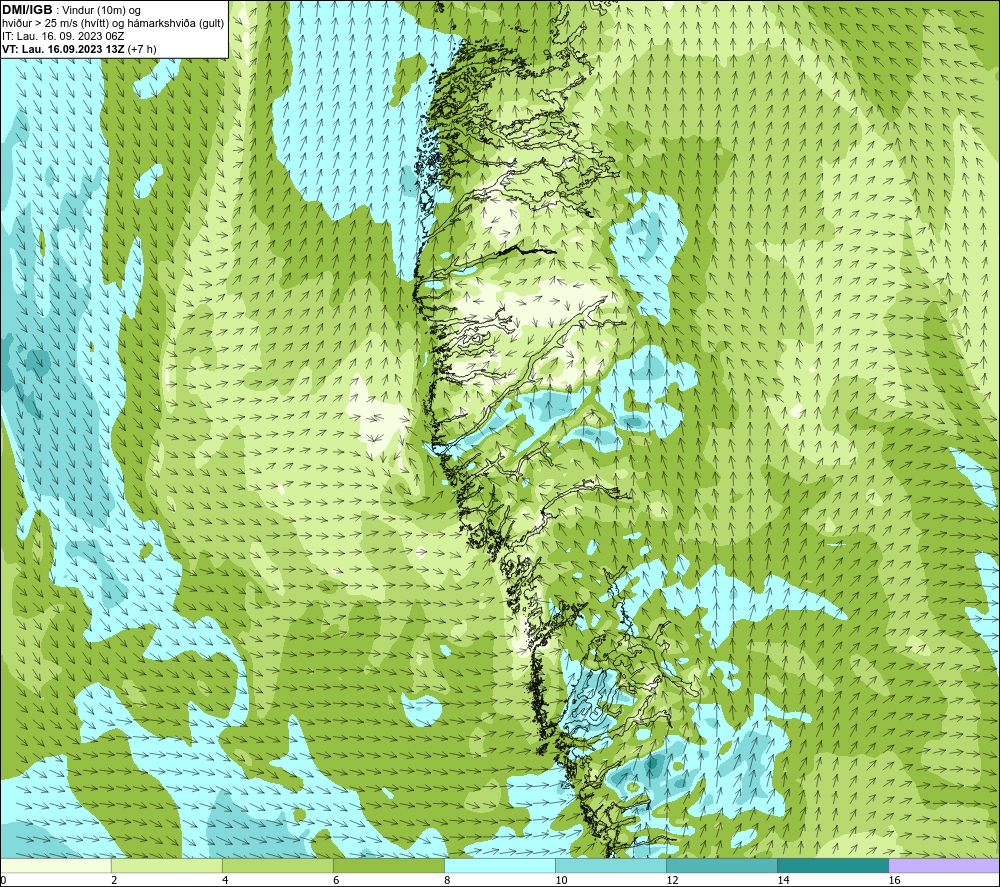Viewport: 1000px width, 887px height.
Task: Click the scale label "16"
Action: pos(893,880)
